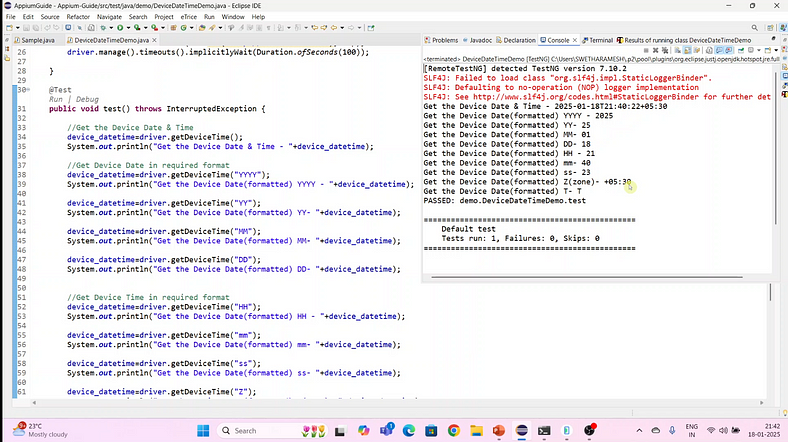Click the Back navigation arrow in toolbar
The width and height of the screenshot is (788, 442).
(334, 28)
